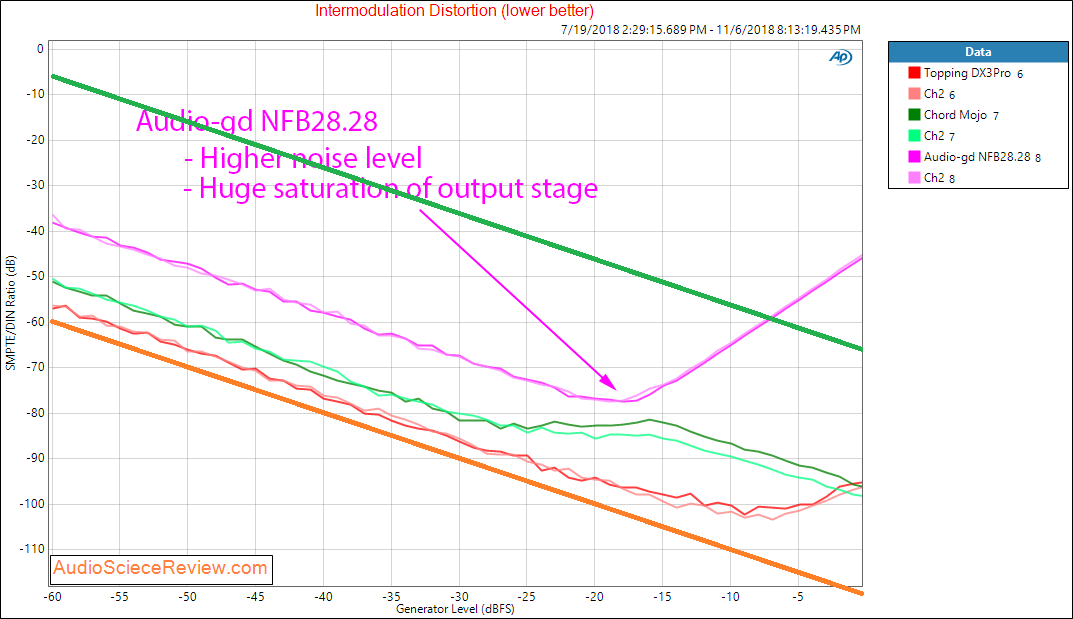
Task: Click the measurement timestamp text
Action: click(711, 29)
